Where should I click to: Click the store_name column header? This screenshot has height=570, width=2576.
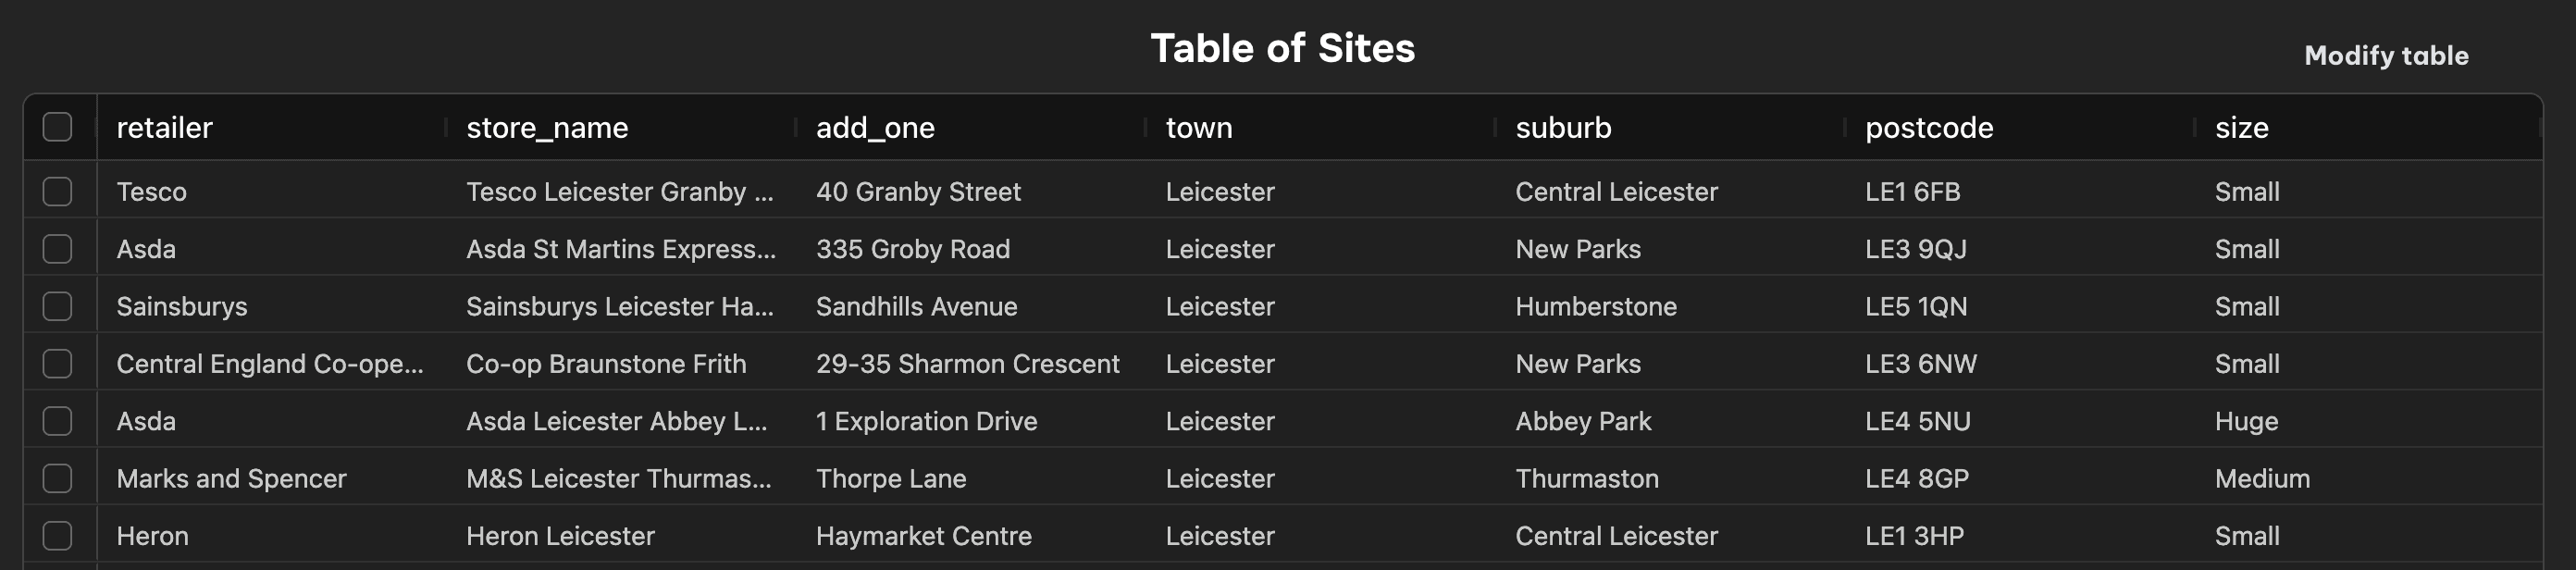(x=547, y=128)
